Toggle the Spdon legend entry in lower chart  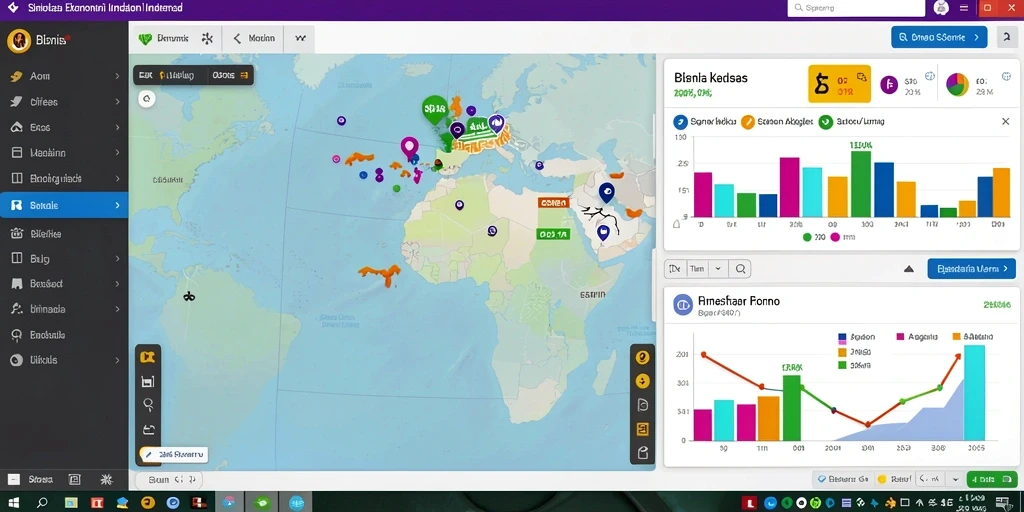pos(856,337)
